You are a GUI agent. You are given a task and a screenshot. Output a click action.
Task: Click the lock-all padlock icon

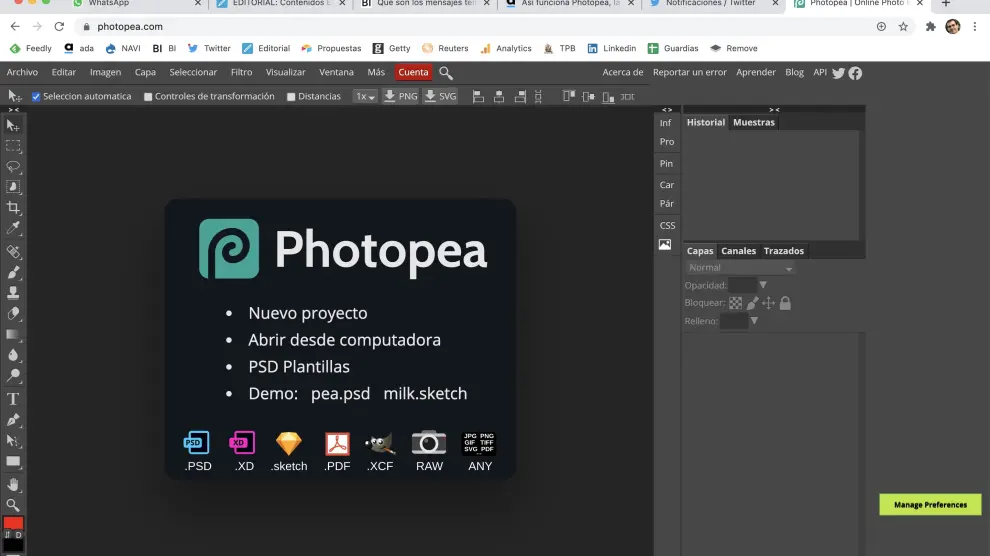(785, 303)
